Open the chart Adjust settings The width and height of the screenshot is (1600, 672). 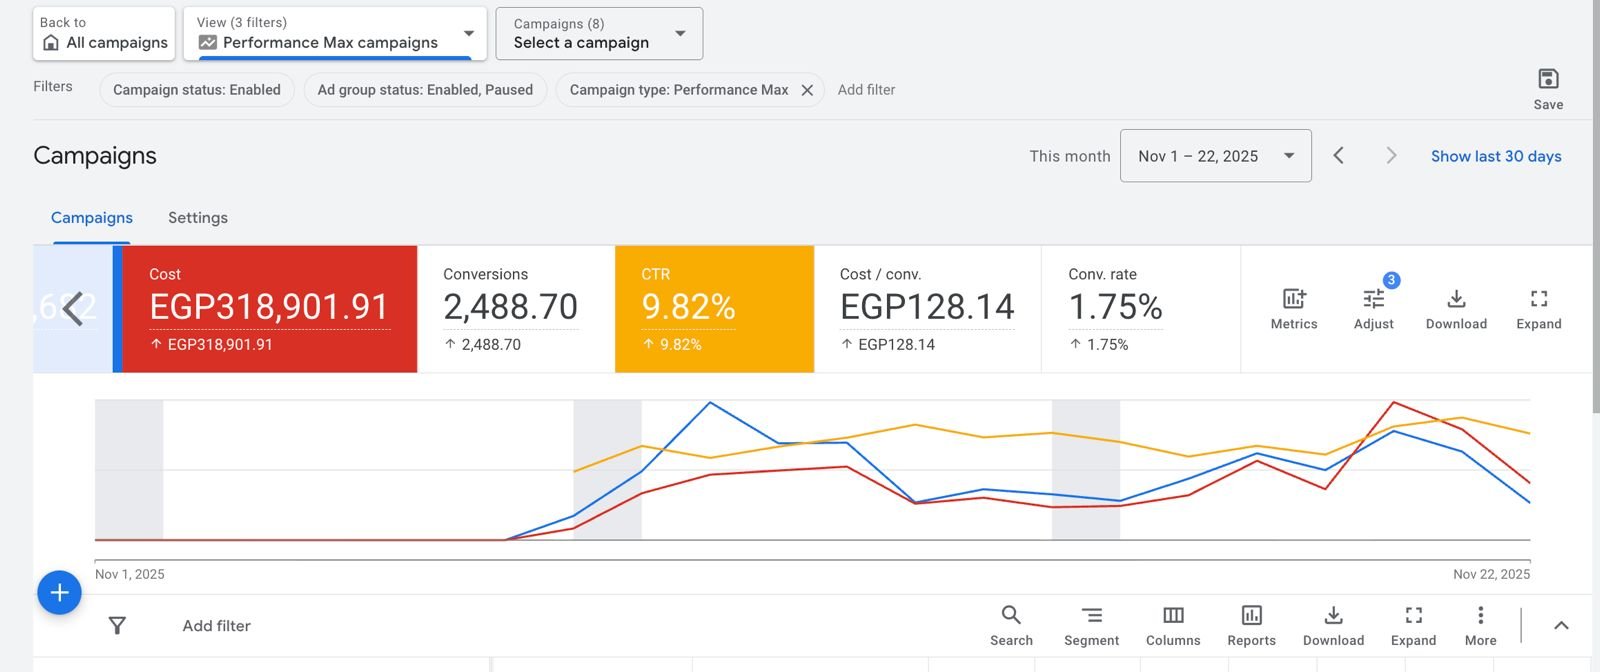[1373, 308]
